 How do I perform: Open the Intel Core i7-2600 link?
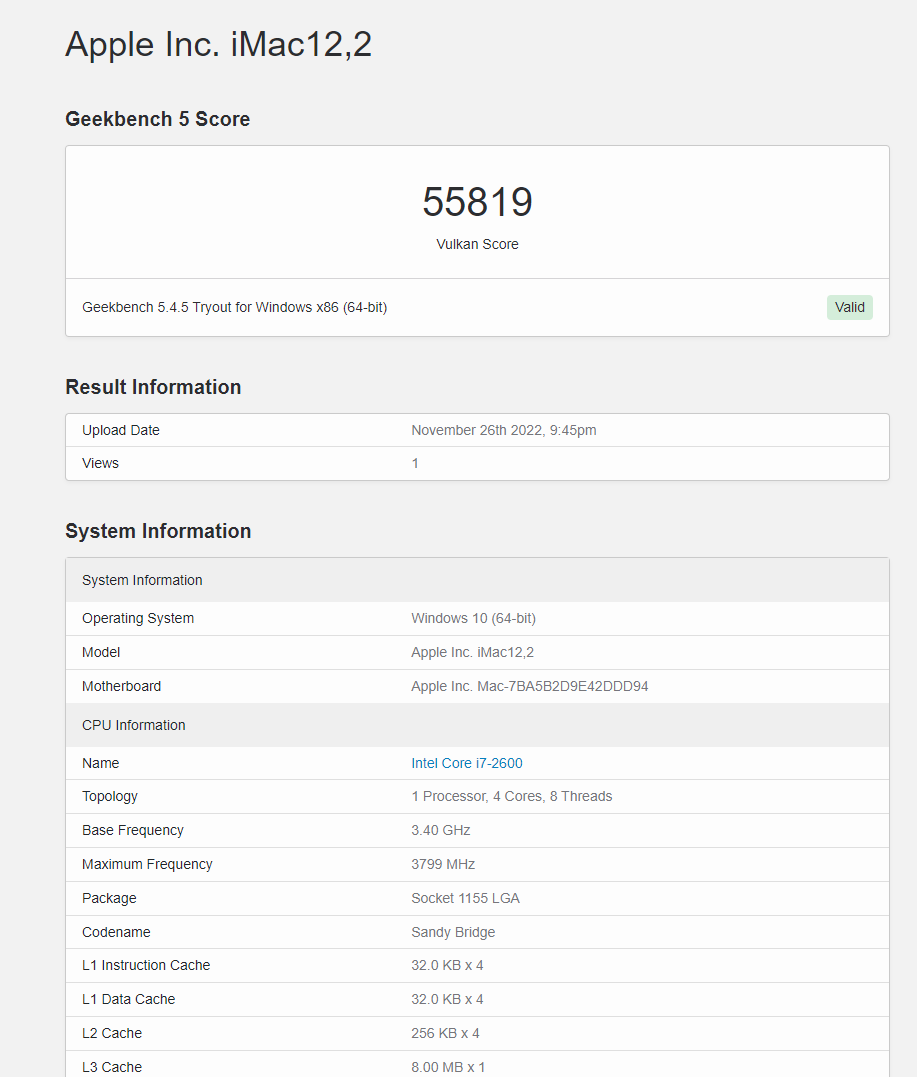pos(466,763)
